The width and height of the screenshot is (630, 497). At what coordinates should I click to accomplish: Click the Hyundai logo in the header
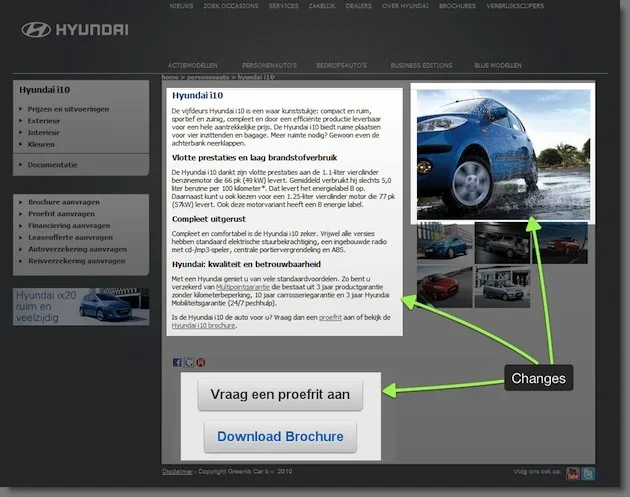click(75, 30)
